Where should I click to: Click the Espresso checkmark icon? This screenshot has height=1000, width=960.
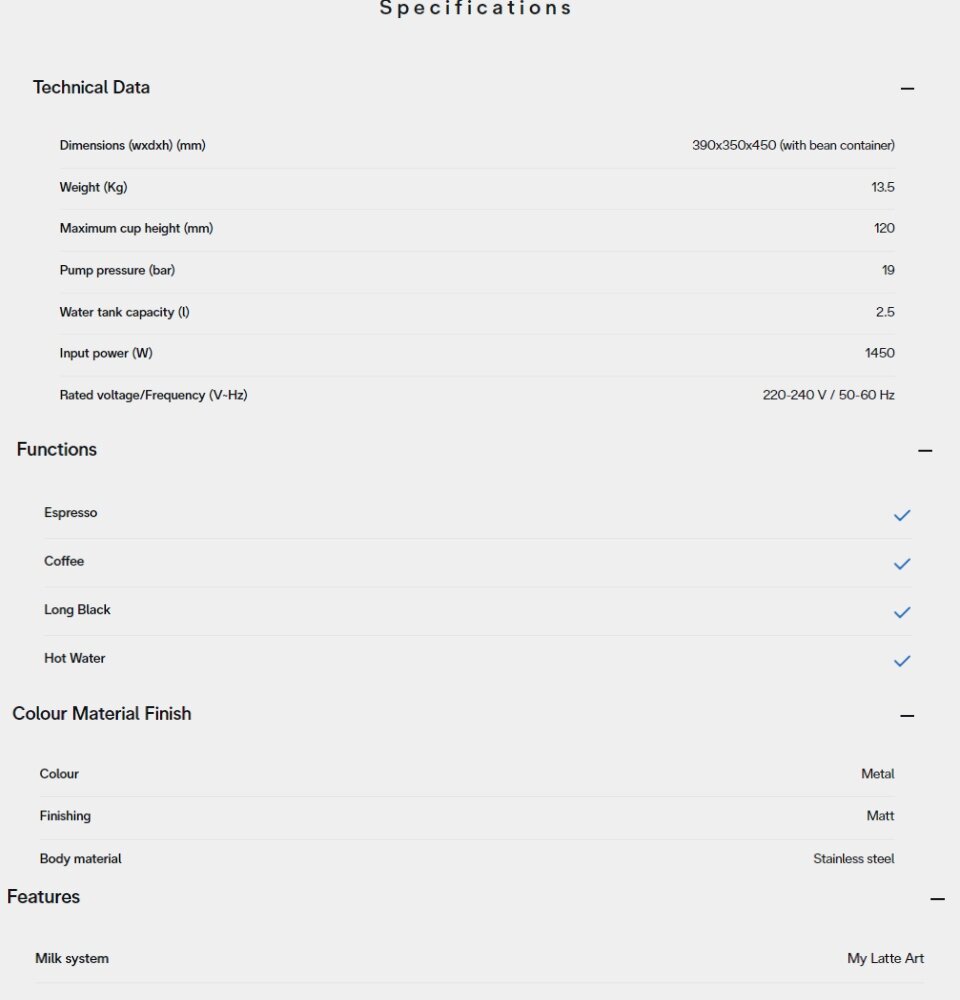click(x=902, y=515)
